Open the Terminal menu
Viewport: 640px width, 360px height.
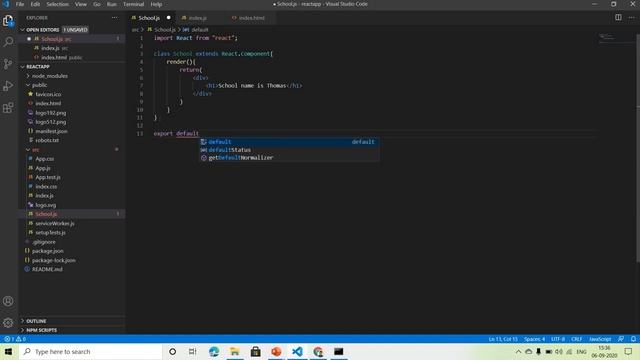tap(133, 4)
